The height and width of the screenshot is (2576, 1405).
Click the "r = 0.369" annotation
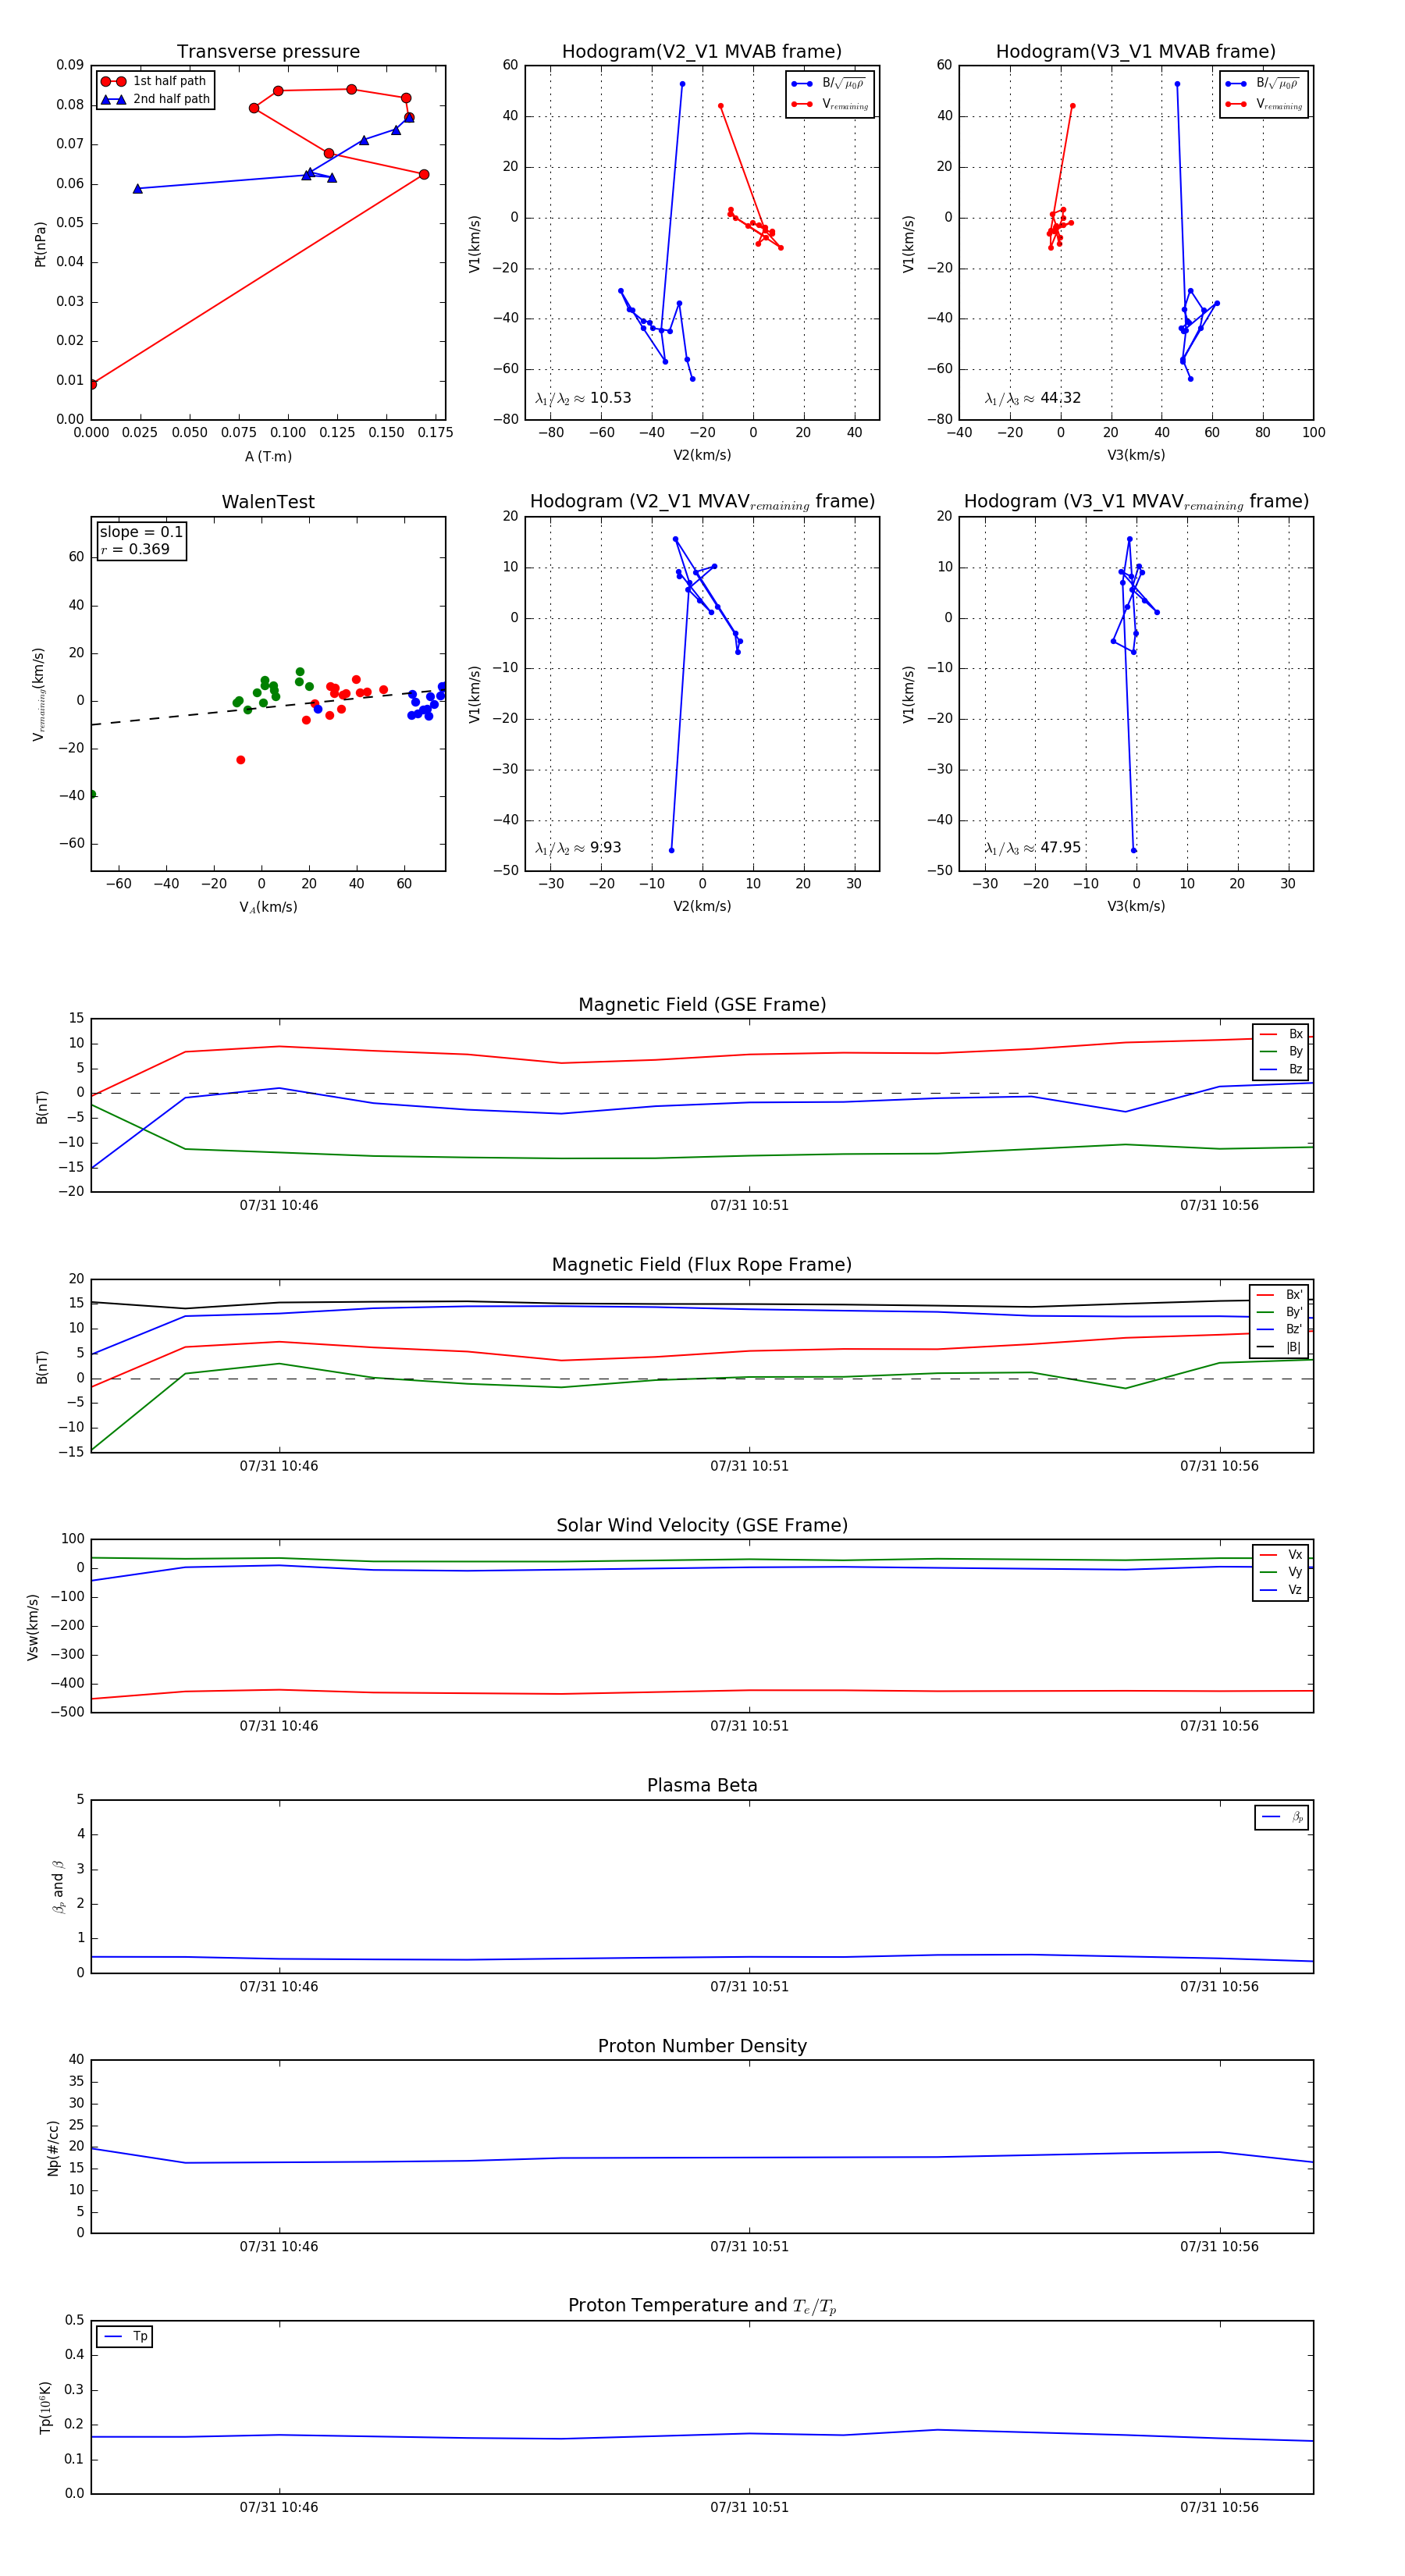click(135, 549)
